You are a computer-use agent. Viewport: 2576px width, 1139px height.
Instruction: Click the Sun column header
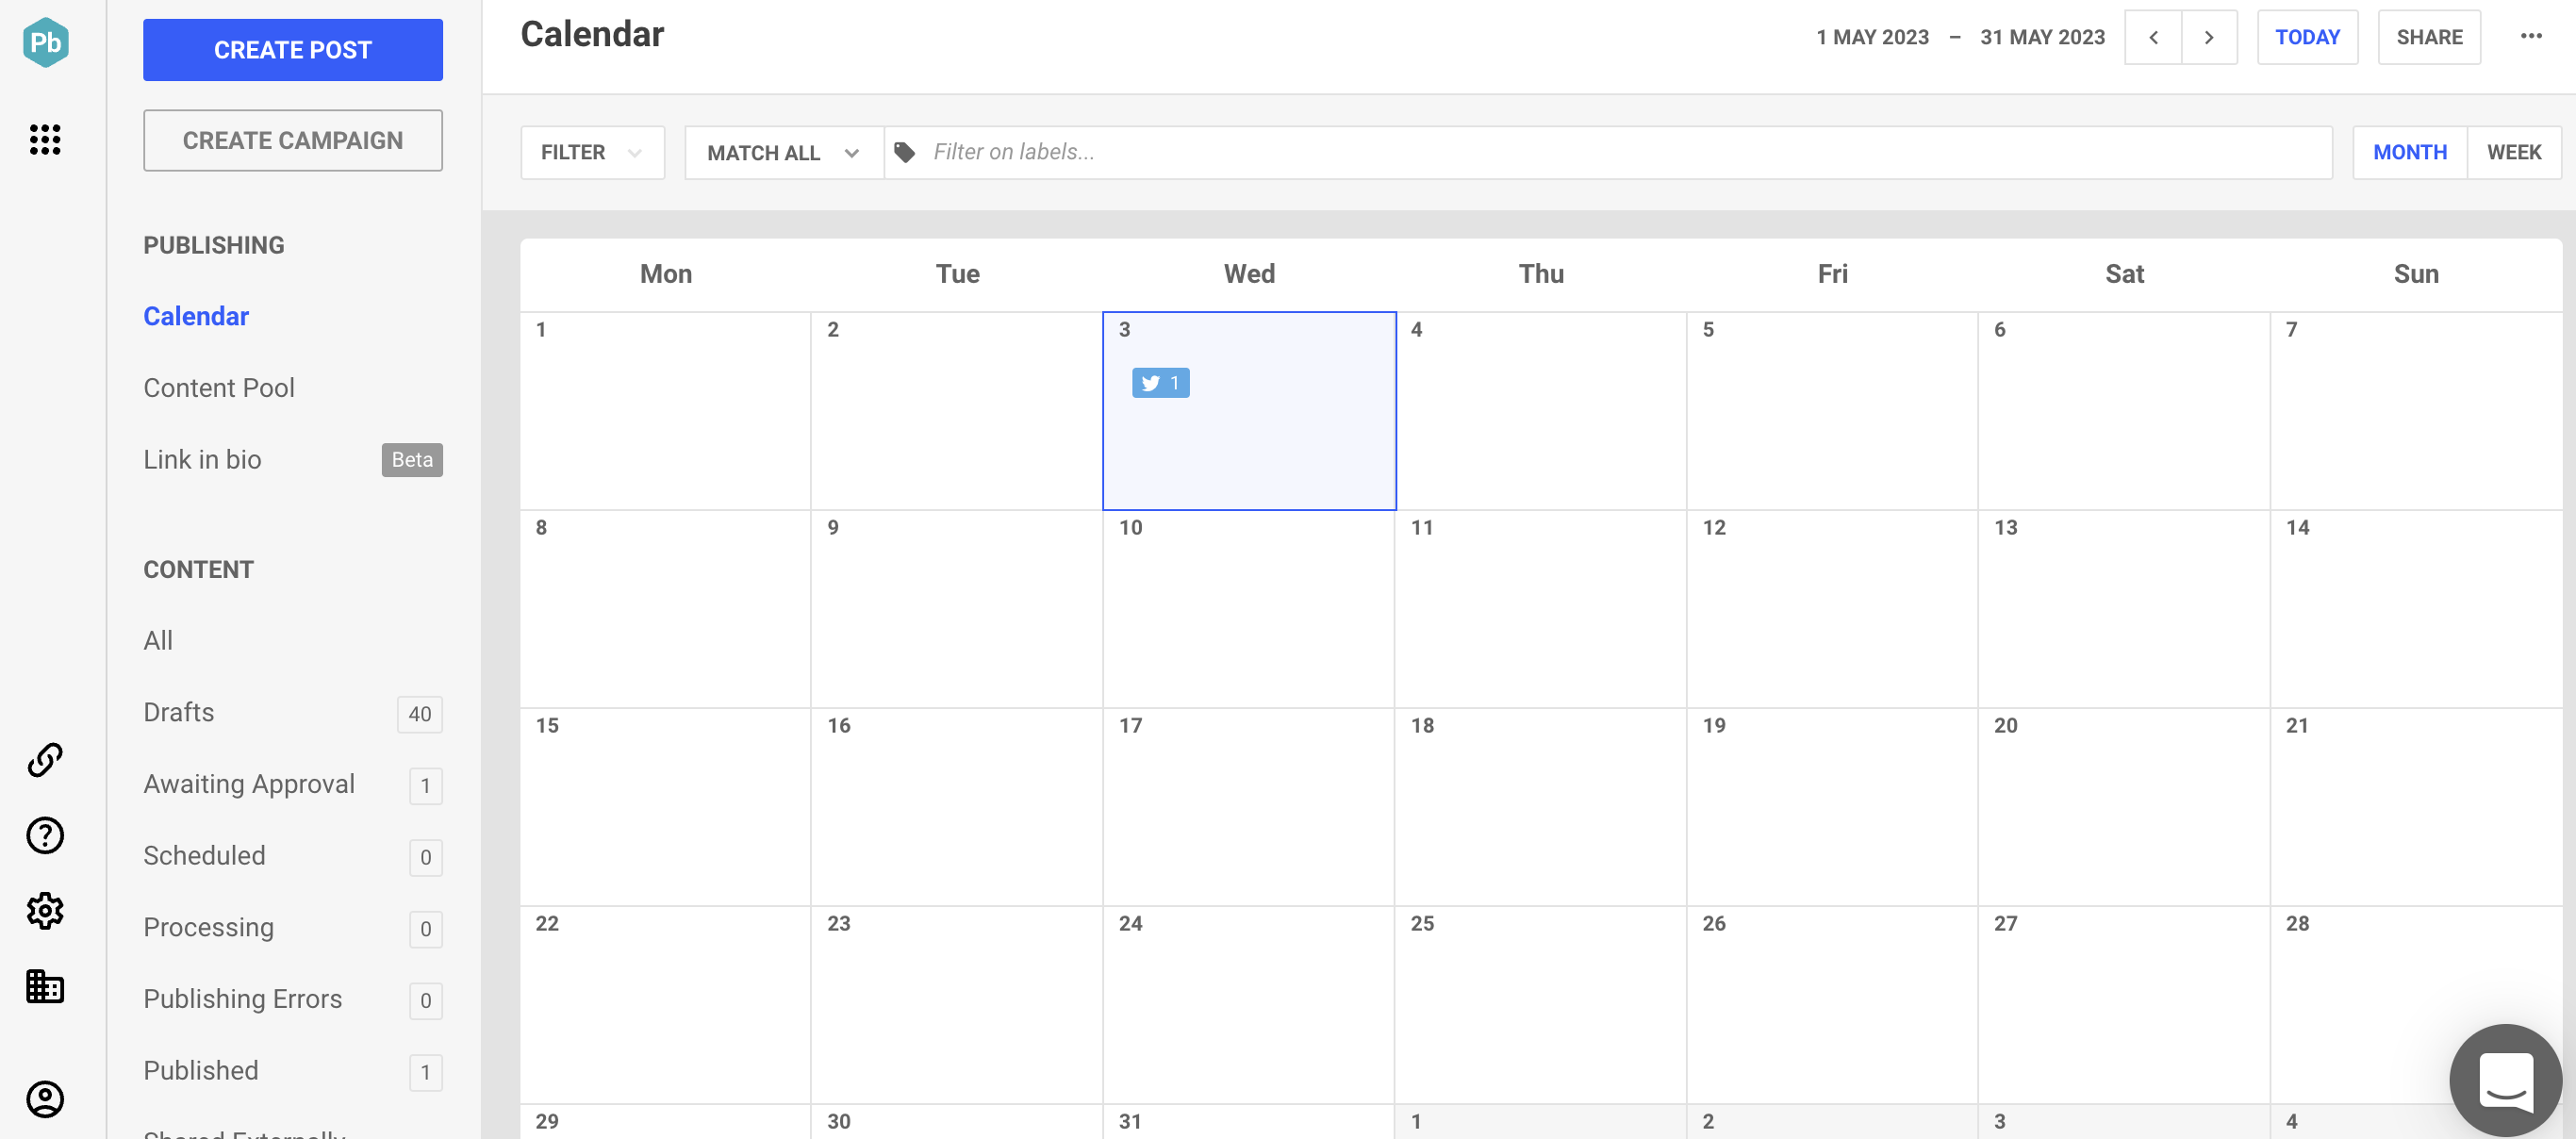[2416, 274]
